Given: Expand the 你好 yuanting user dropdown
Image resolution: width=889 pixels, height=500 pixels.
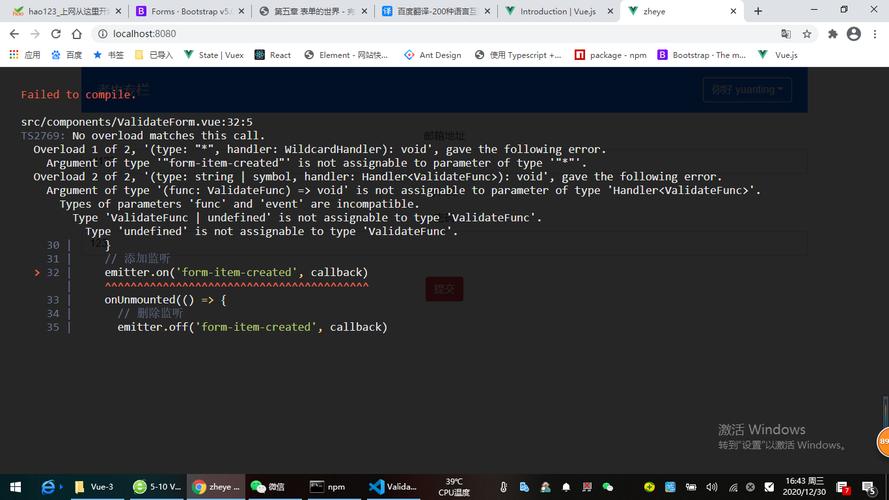Looking at the screenshot, I should 746,89.
